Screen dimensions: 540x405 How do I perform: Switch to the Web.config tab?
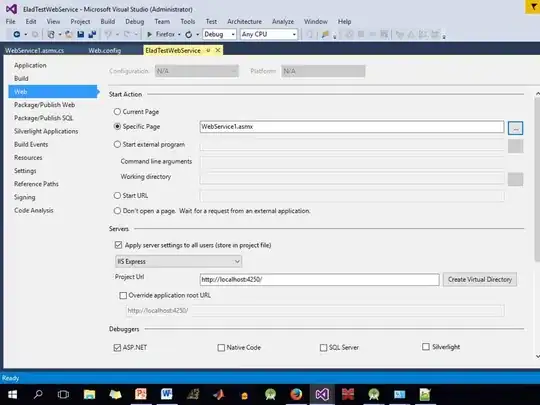click(105, 51)
